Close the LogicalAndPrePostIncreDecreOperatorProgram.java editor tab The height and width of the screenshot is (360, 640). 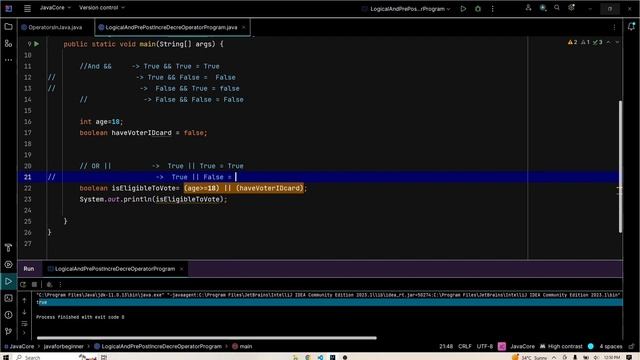[x=244, y=27]
